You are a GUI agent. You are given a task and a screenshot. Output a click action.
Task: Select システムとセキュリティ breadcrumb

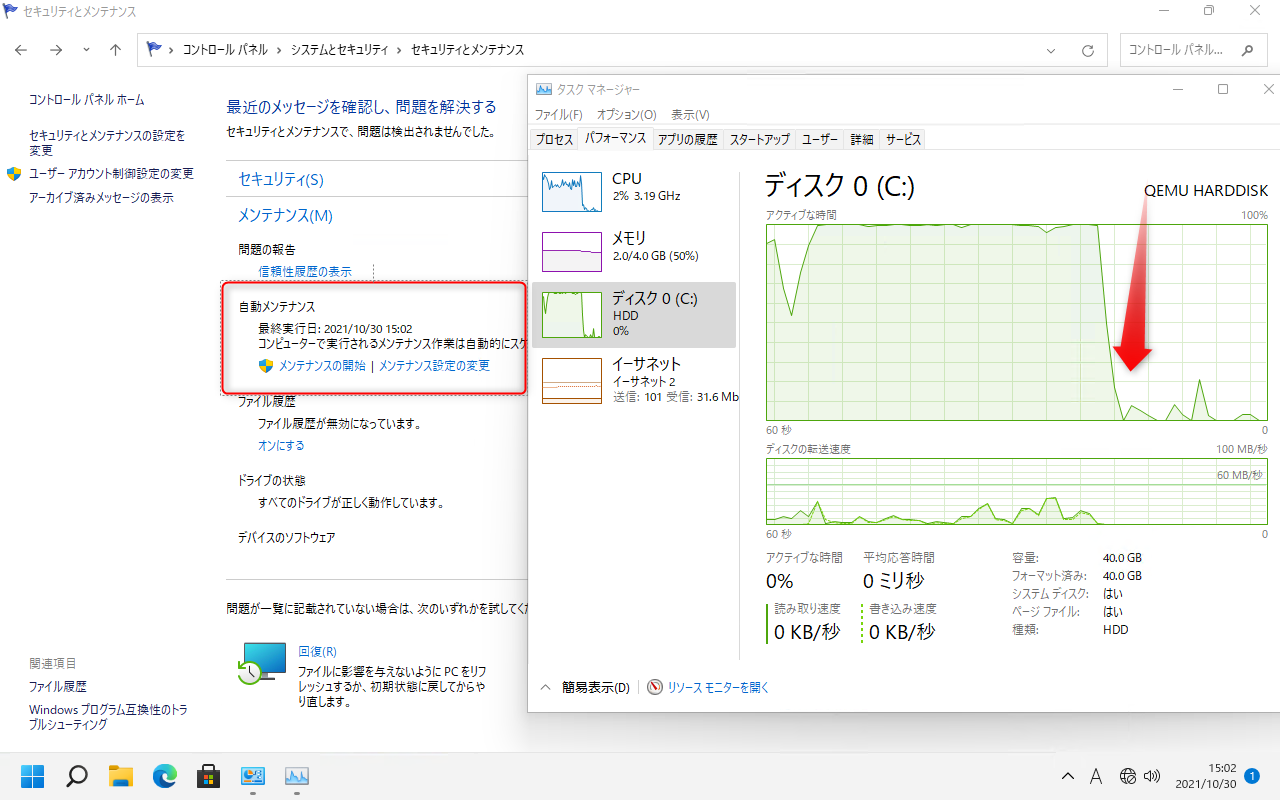[x=342, y=50]
